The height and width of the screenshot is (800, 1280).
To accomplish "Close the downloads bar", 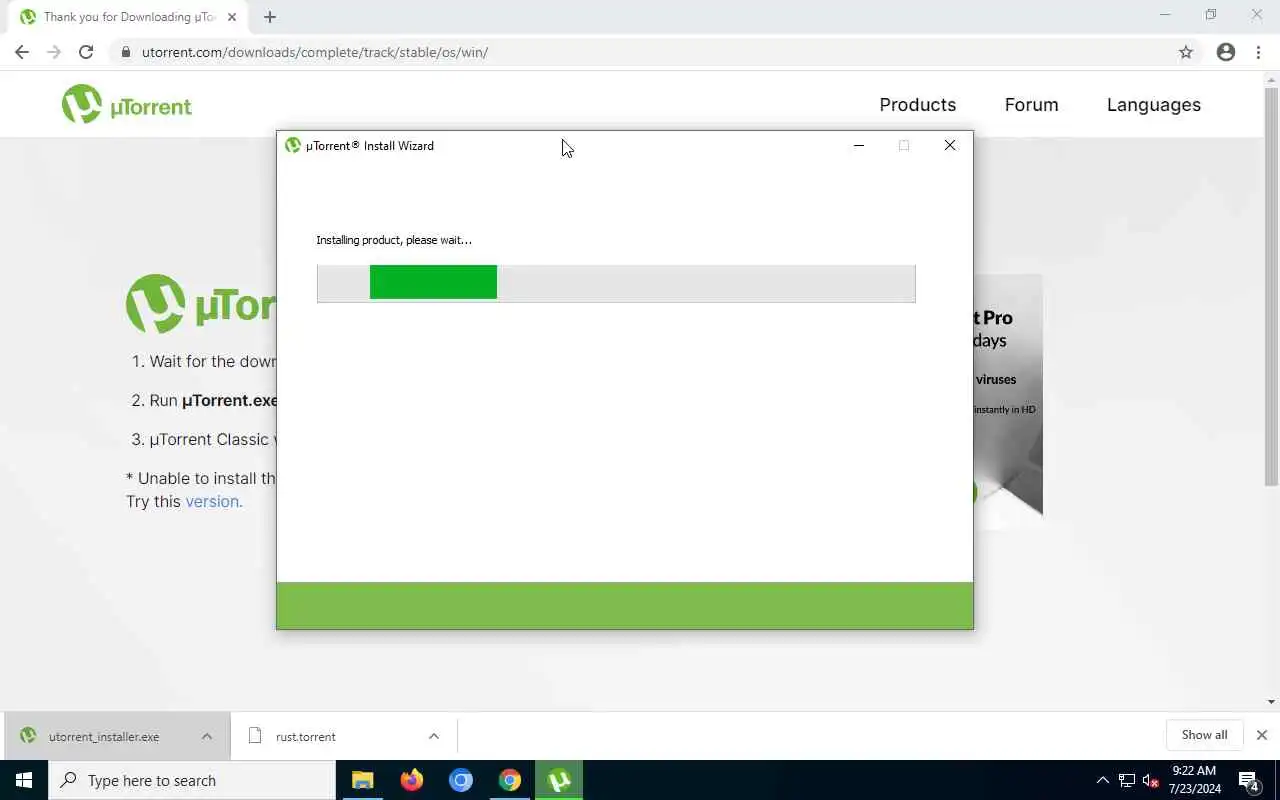I will [x=1261, y=735].
